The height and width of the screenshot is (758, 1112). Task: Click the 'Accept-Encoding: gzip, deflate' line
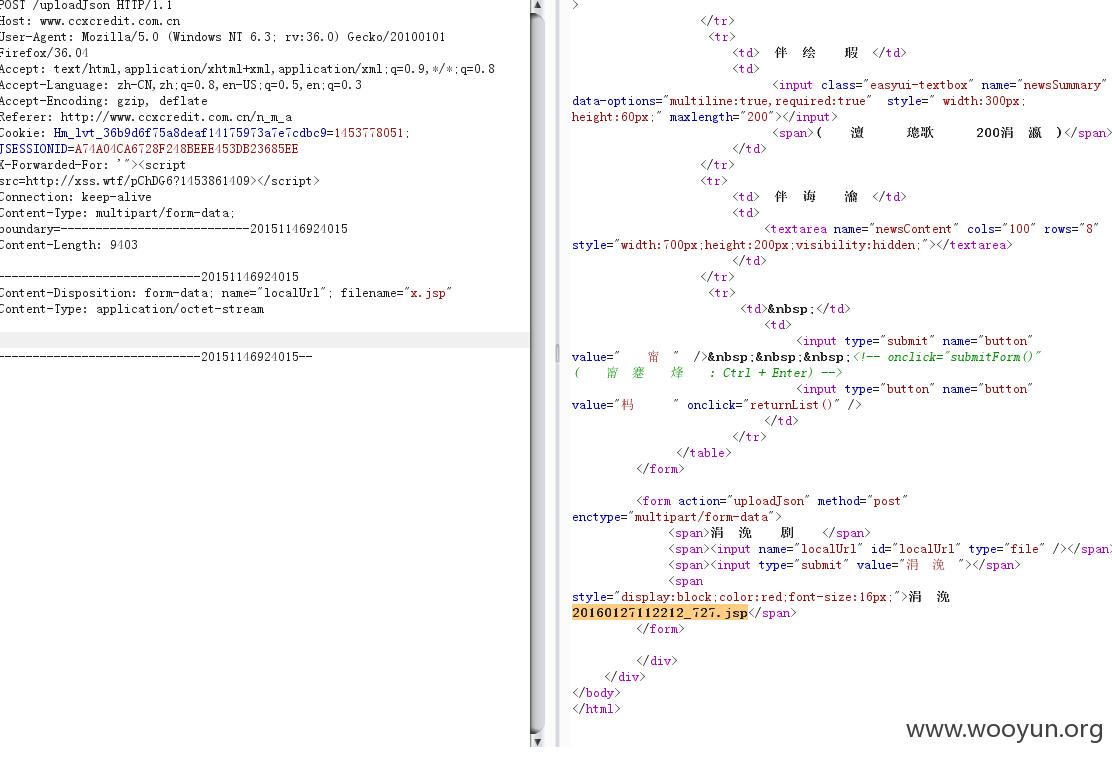[104, 101]
